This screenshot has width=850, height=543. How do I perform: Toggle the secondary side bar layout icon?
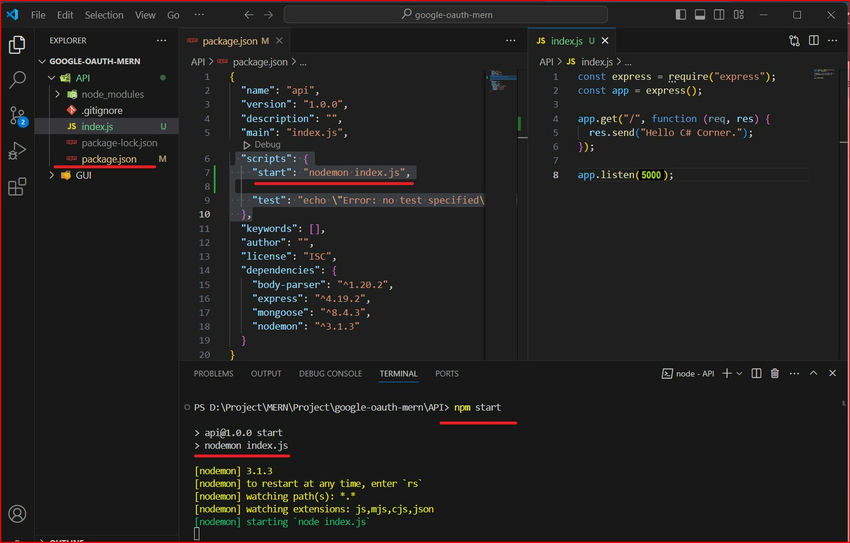(x=719, y=15)
